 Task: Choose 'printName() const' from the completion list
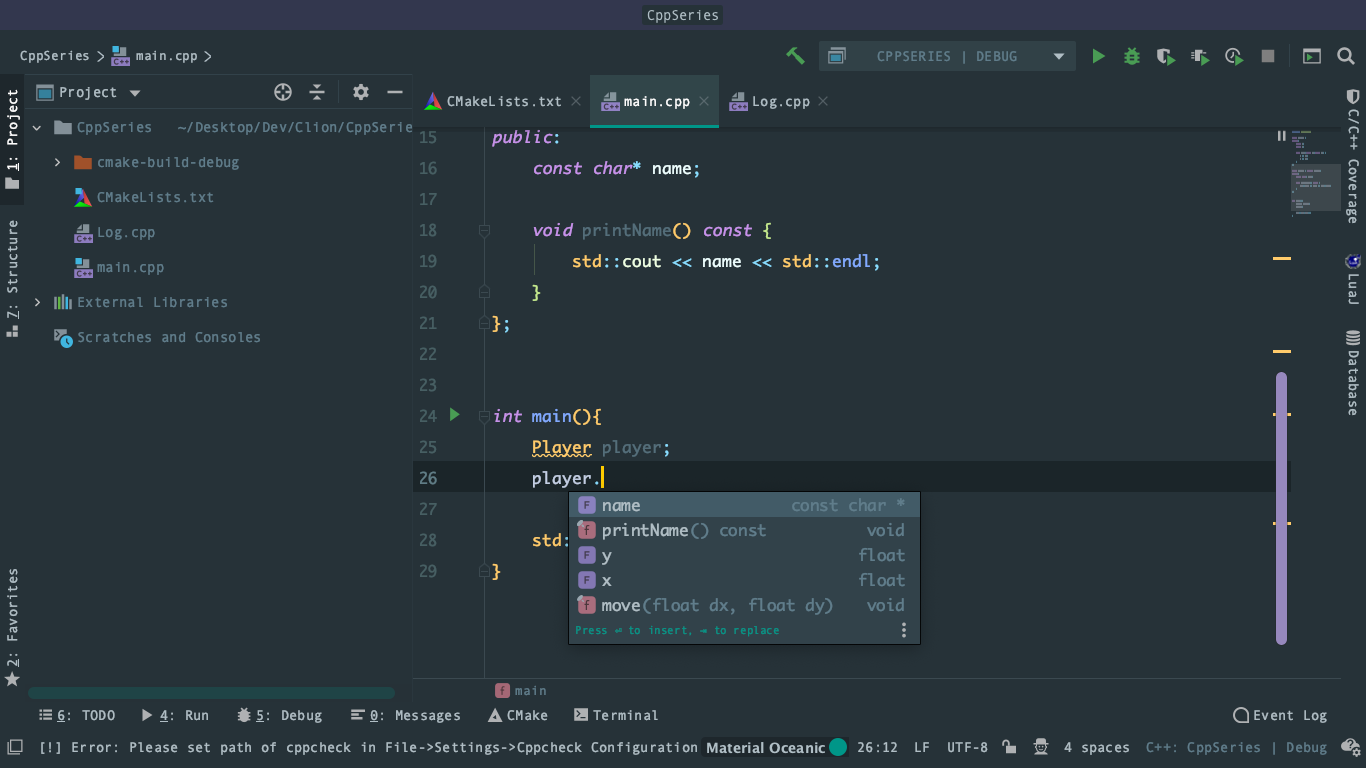pos(744,530)
